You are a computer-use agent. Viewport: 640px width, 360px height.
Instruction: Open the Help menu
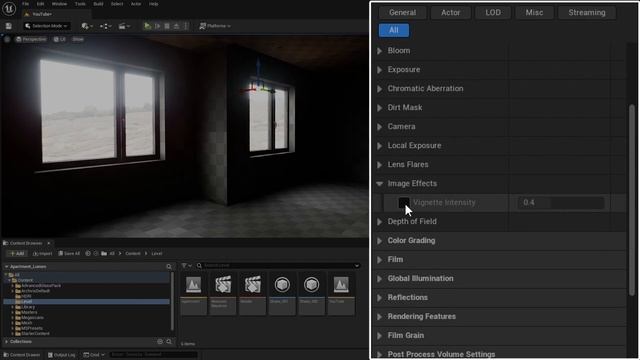point(153,4)
